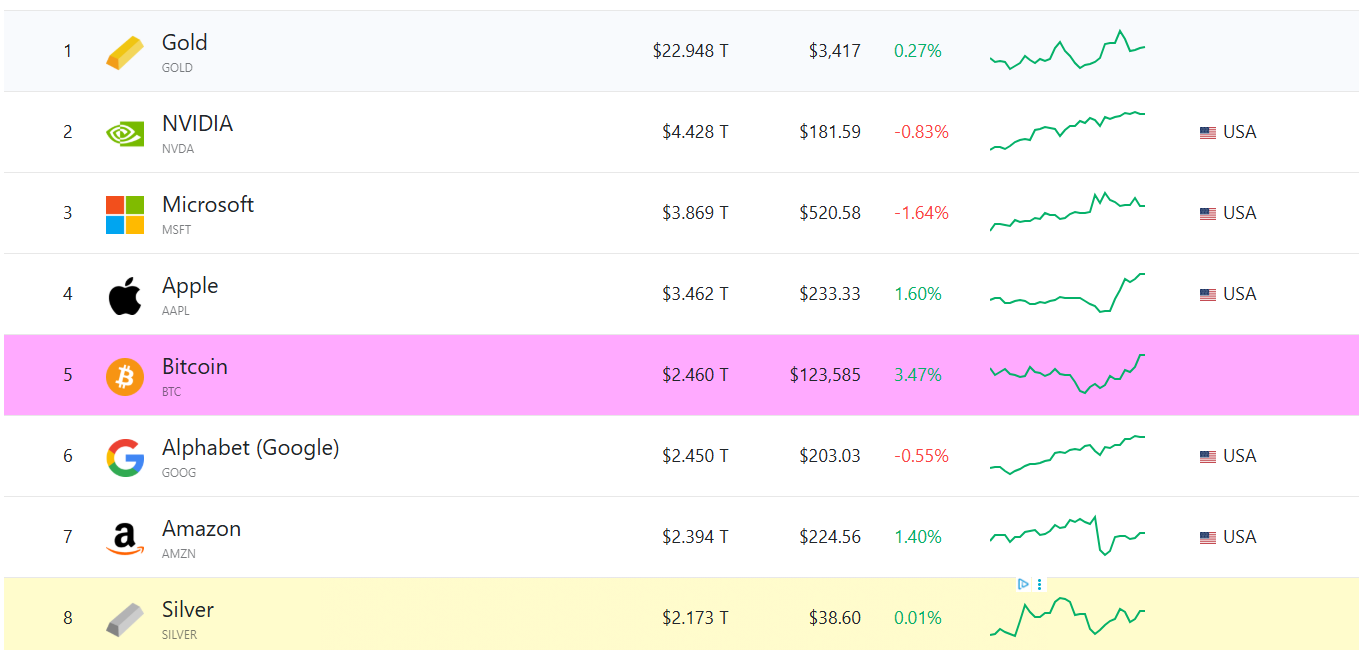Open the NVIDIA company name link

tap(197, 124)
